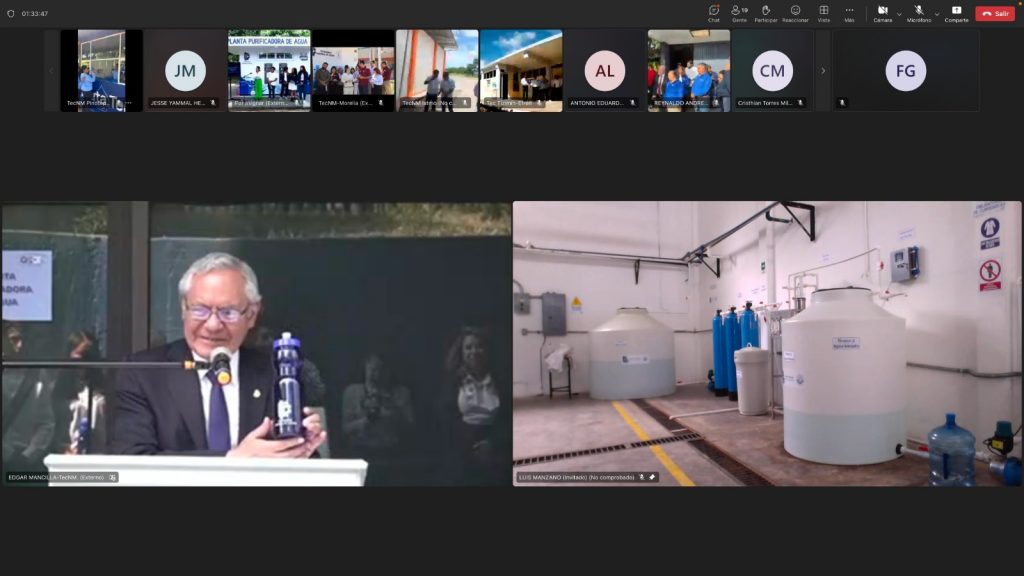Start screen sharing with Compartir

pos(956,13)
